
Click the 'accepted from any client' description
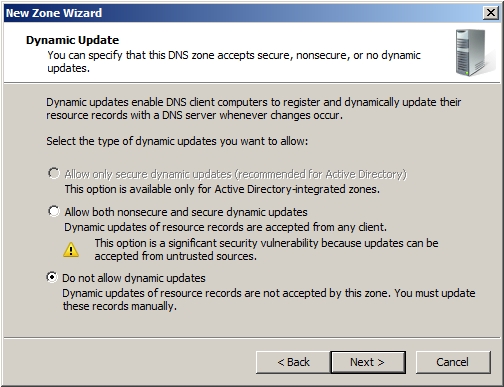point(226,227)
